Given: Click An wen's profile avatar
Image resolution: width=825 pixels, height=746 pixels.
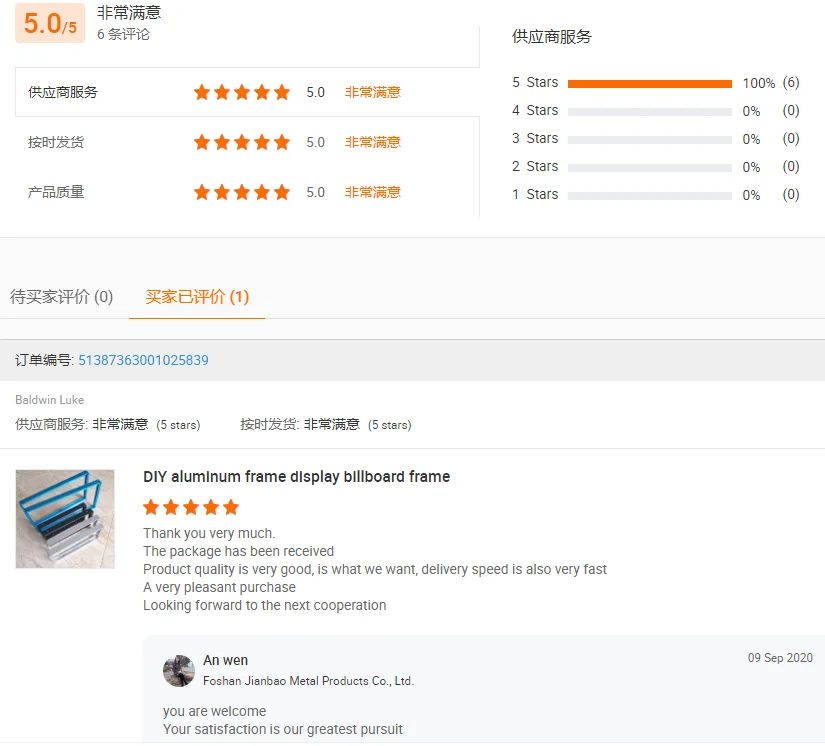Looking at the screenshot, I should click(179, 671).
